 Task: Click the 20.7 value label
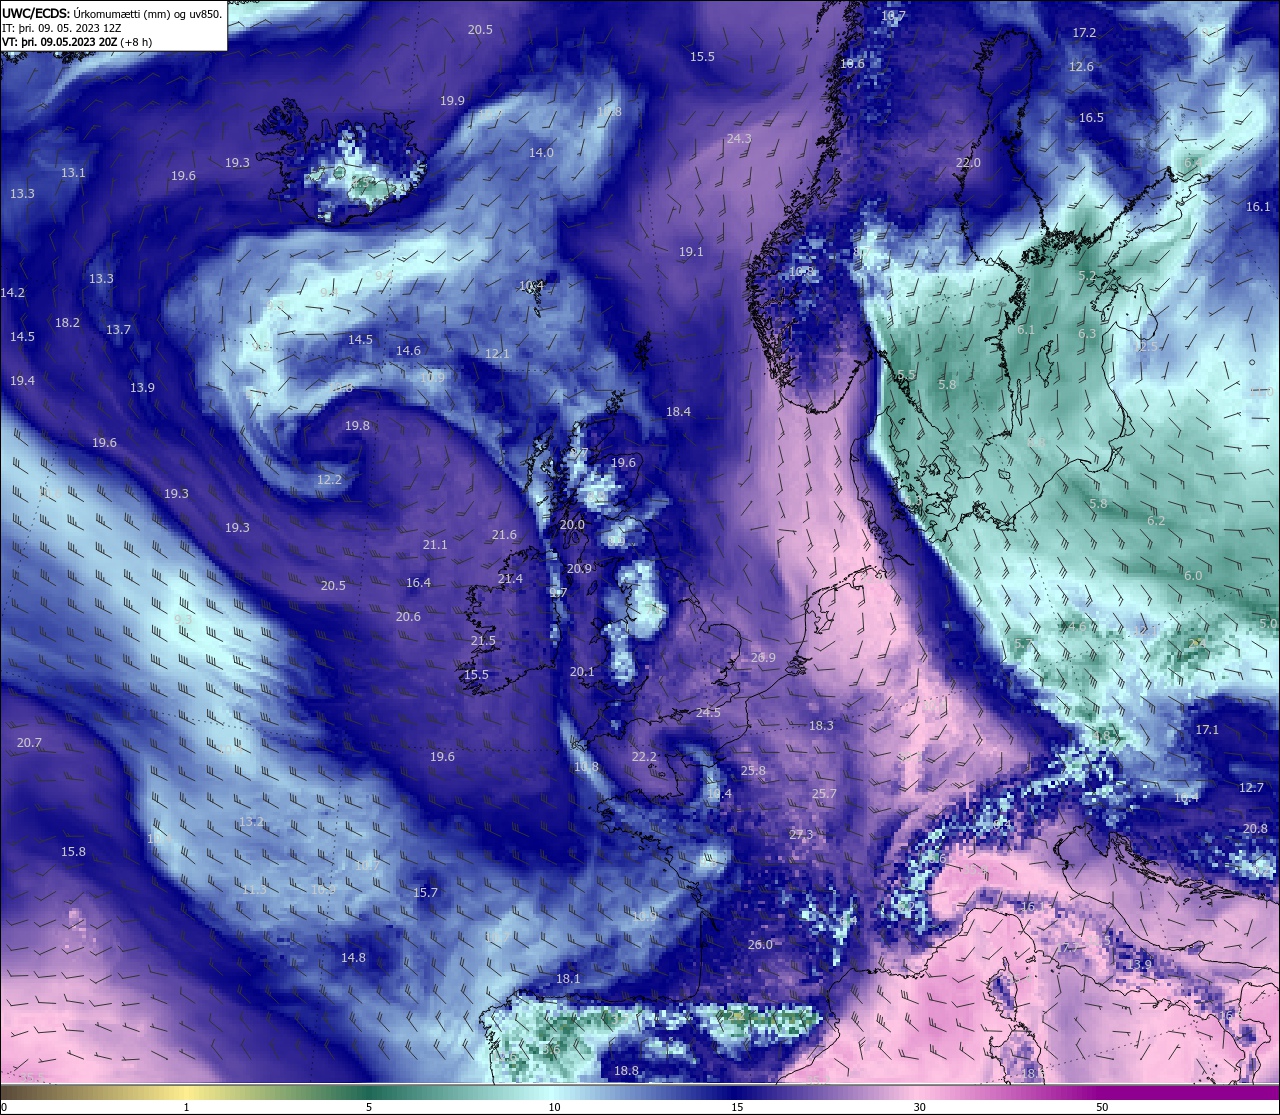[x=29, y=743]
